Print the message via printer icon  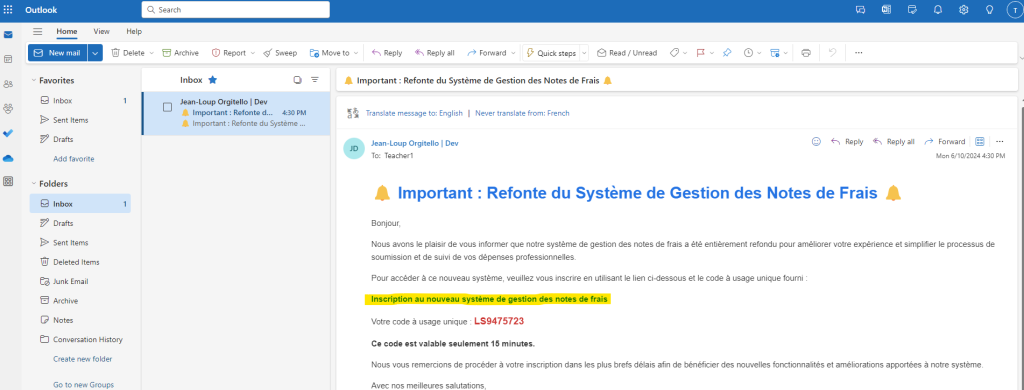(806, 53)
